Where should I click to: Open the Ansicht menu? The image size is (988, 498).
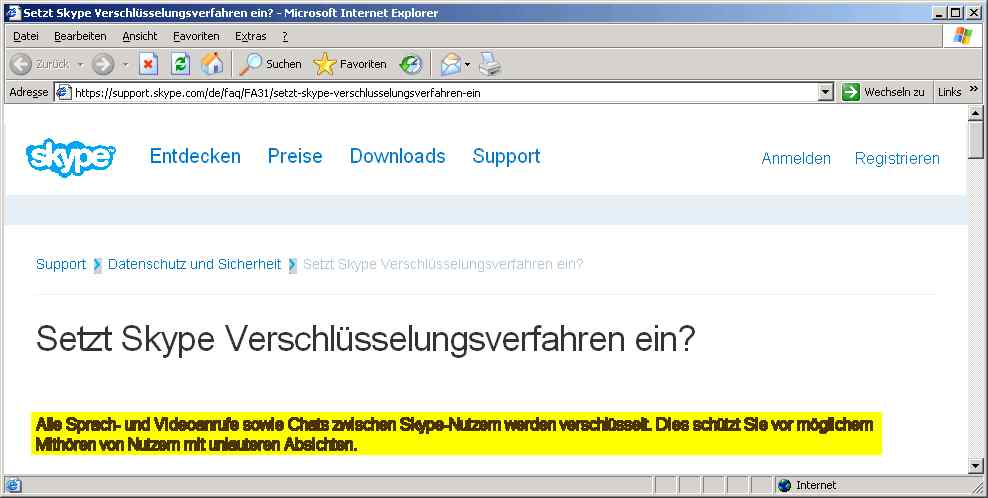(x=140, y=36)
